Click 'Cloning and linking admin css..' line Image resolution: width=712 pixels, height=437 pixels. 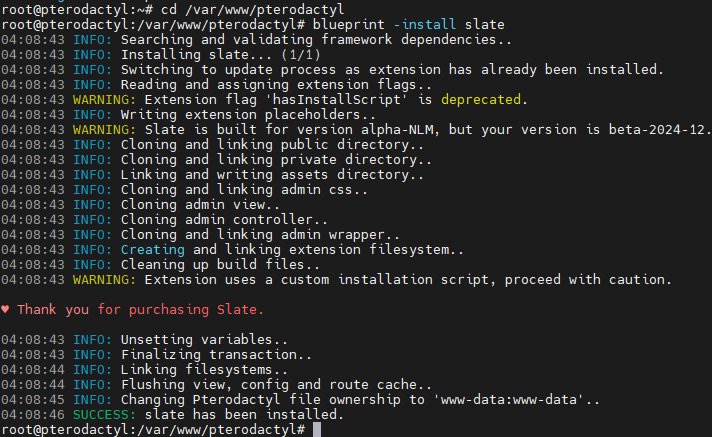pos(244,189)
